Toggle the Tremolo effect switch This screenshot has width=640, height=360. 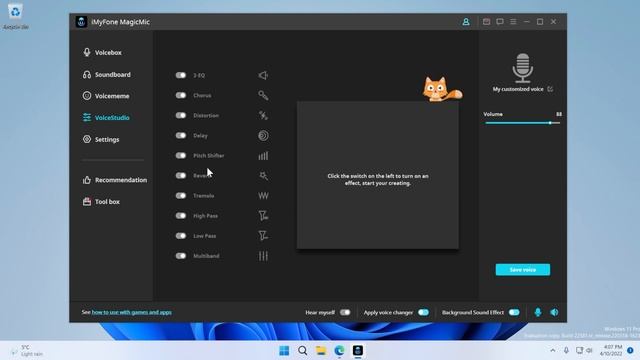[181, 196]
